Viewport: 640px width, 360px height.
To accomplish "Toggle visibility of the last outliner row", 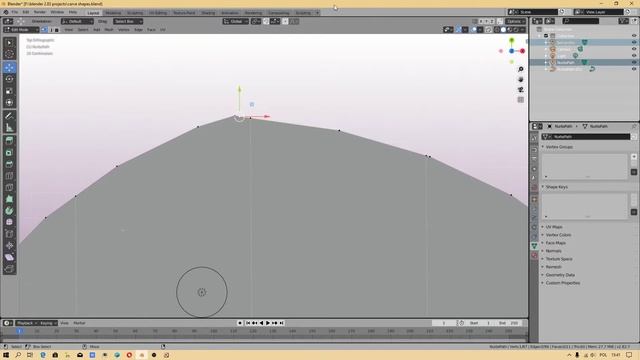I will (634, 69).
